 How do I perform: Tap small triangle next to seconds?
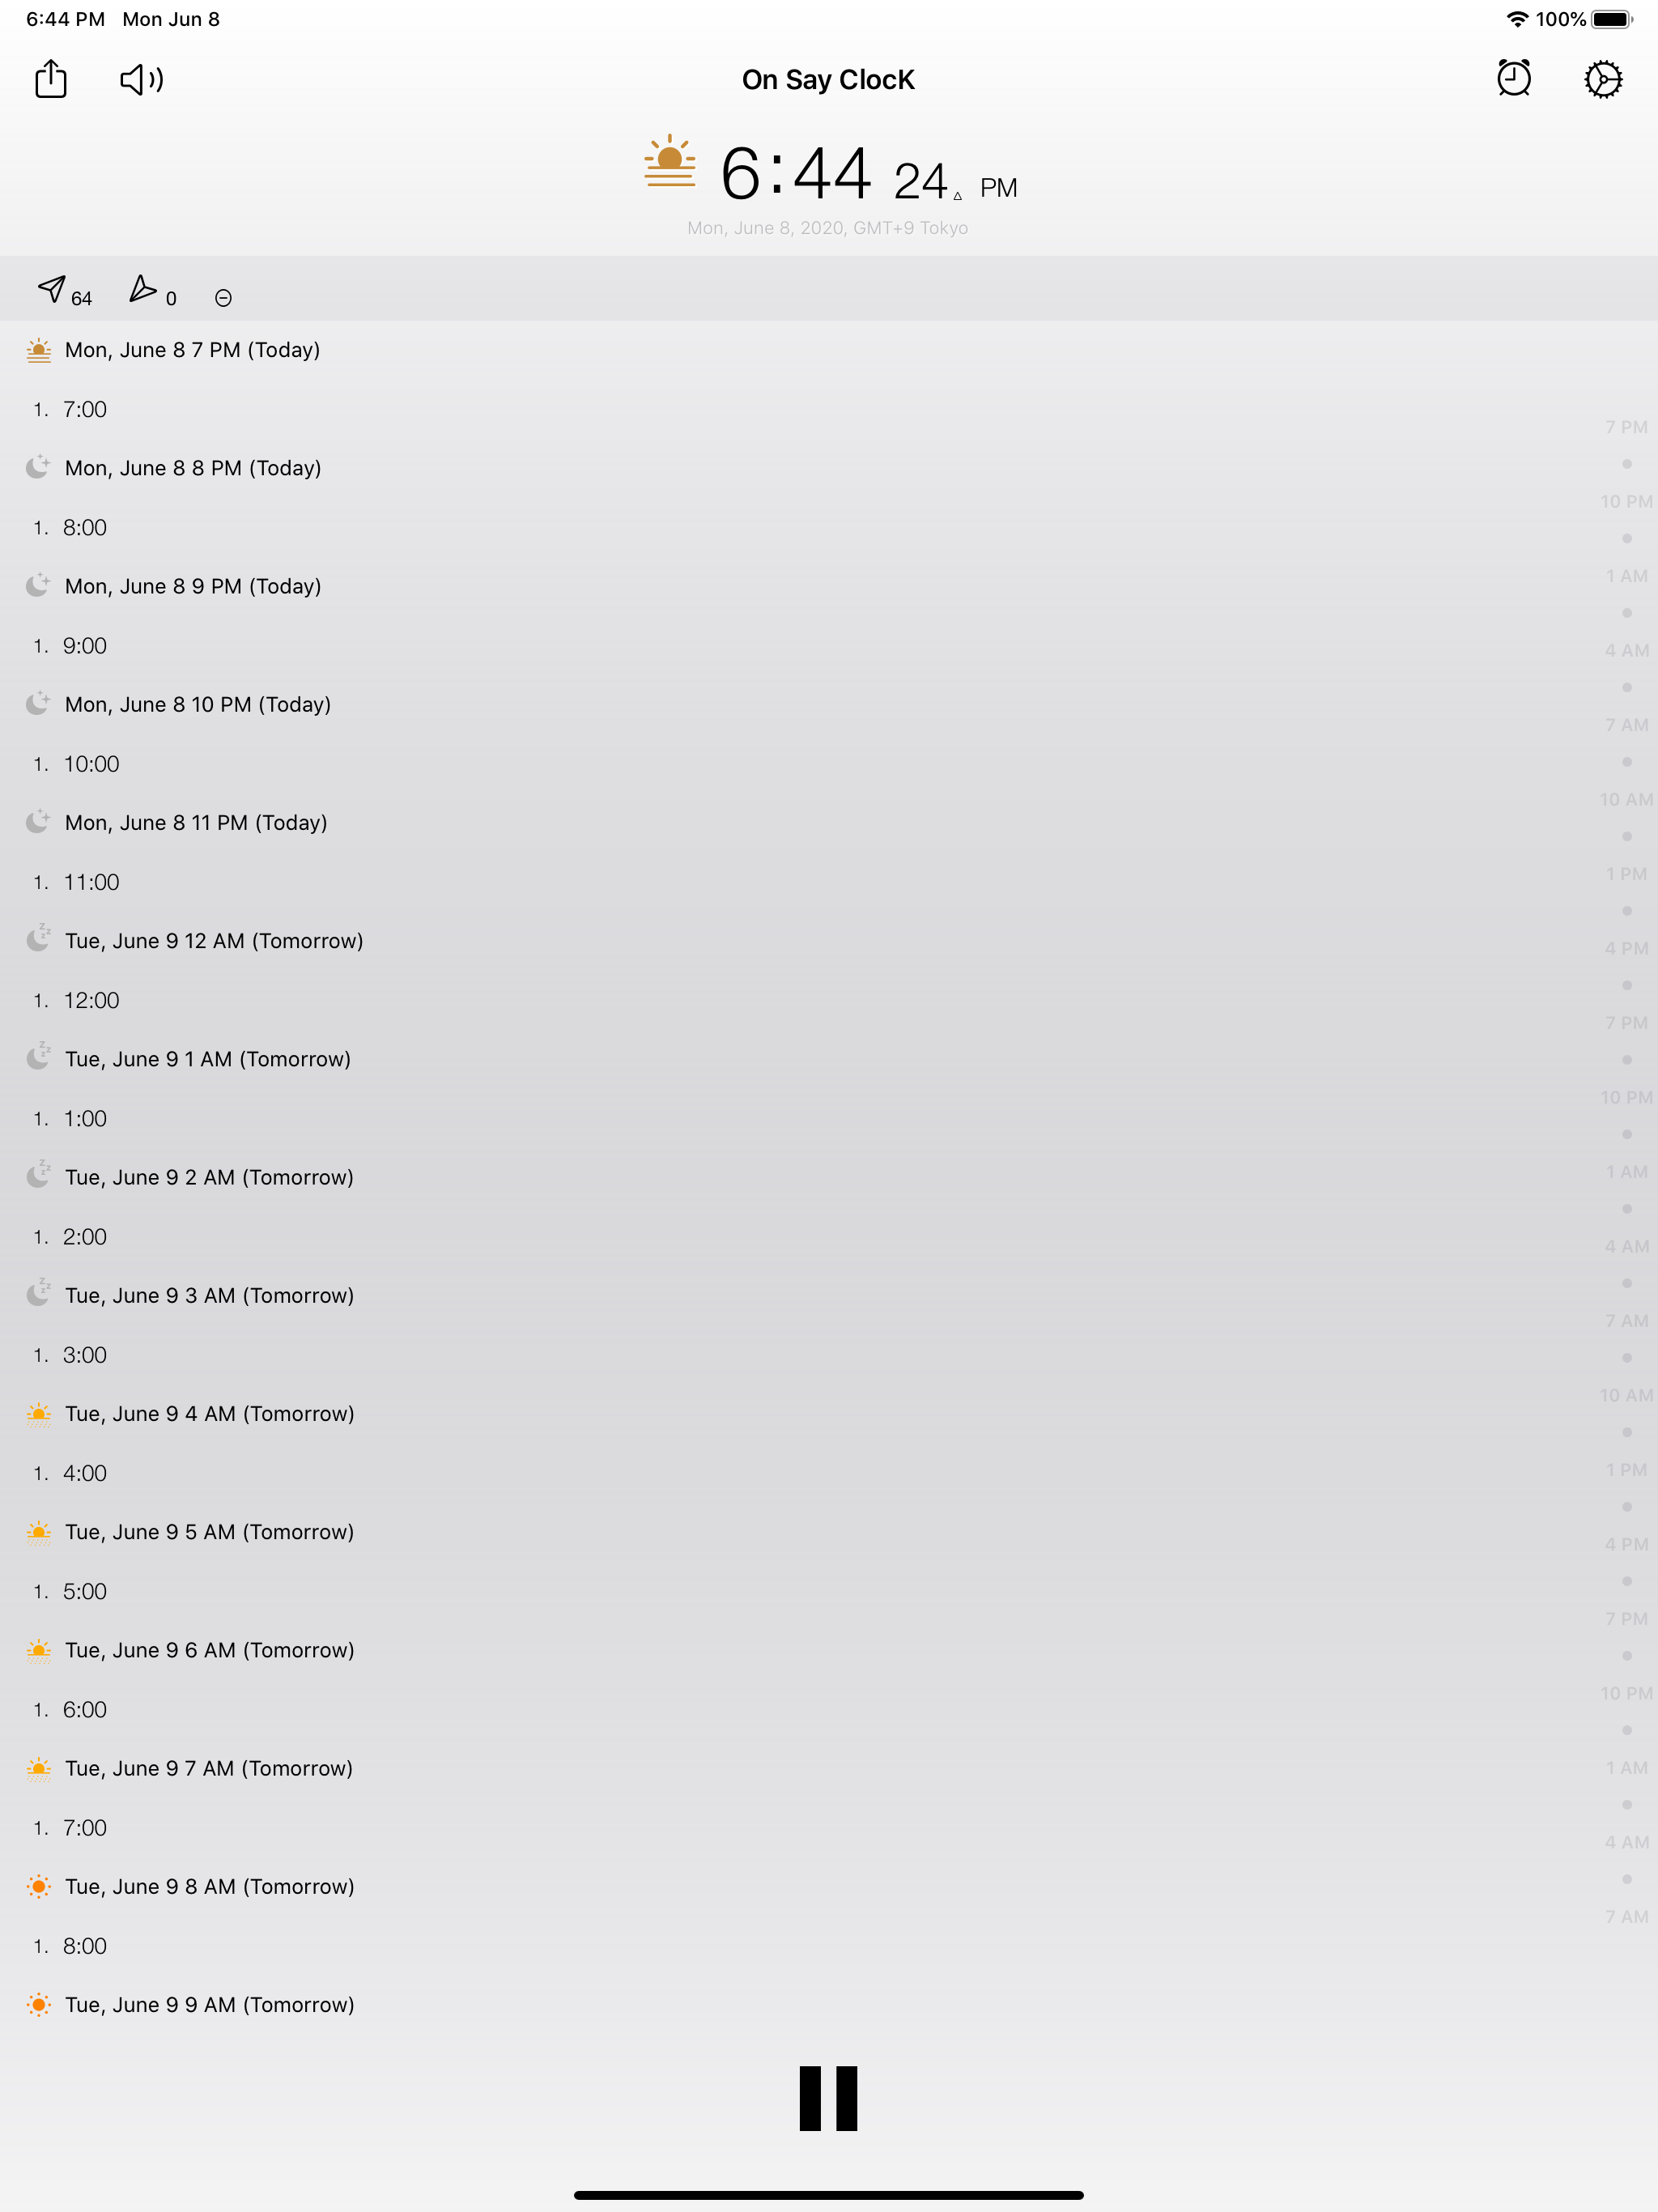(x=957, y=196)
